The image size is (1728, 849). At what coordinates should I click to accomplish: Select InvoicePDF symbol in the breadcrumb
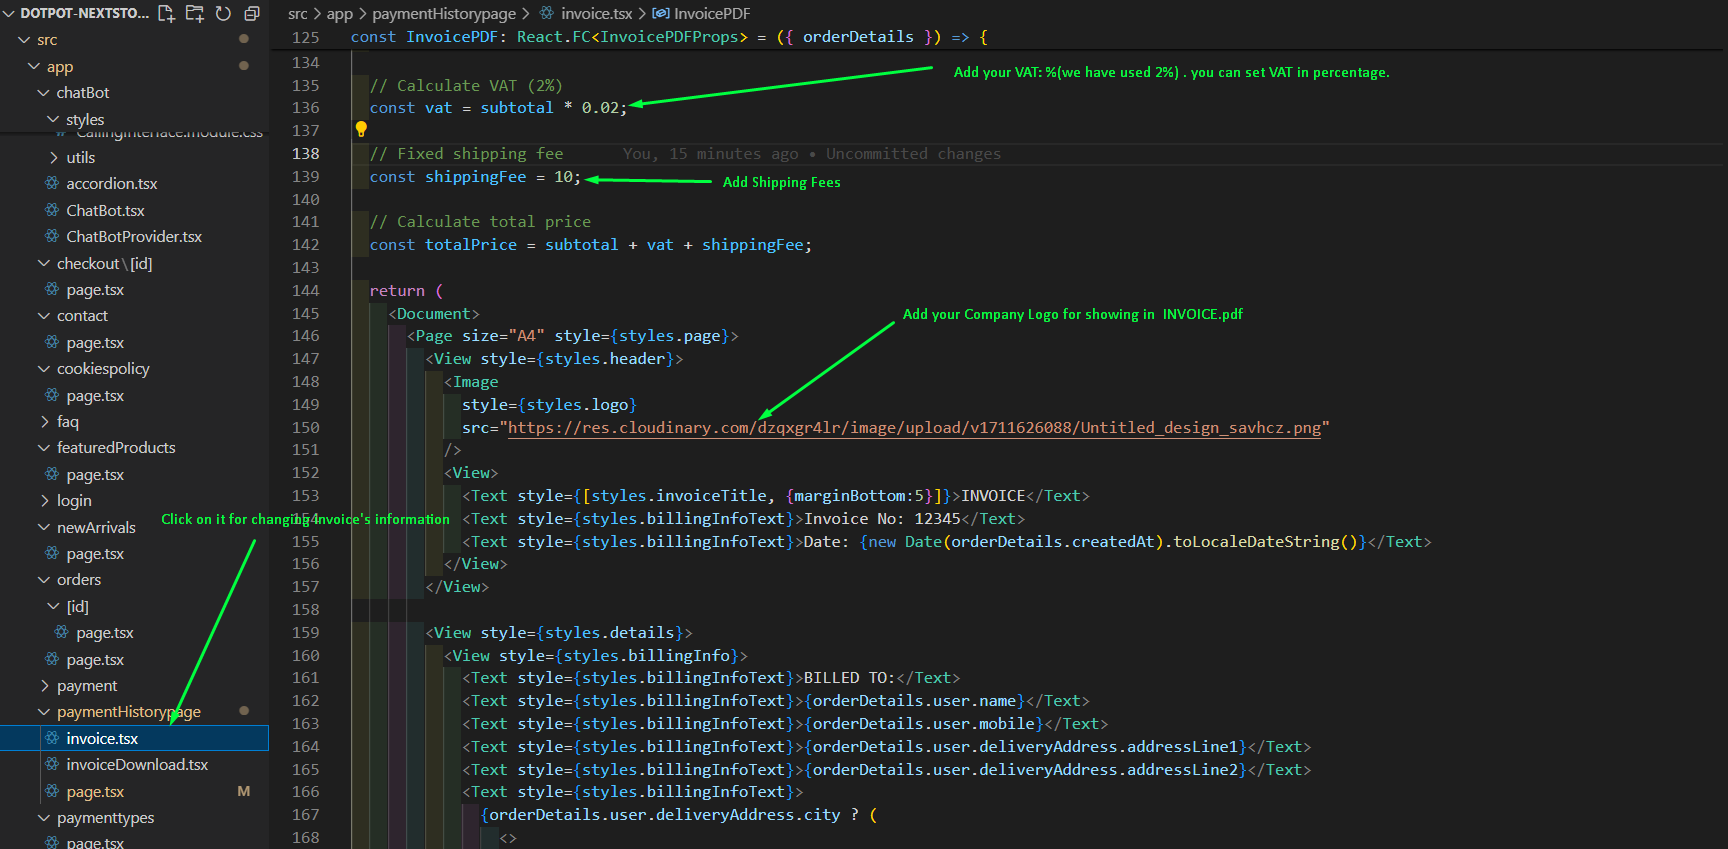click(x=712, y=13)
